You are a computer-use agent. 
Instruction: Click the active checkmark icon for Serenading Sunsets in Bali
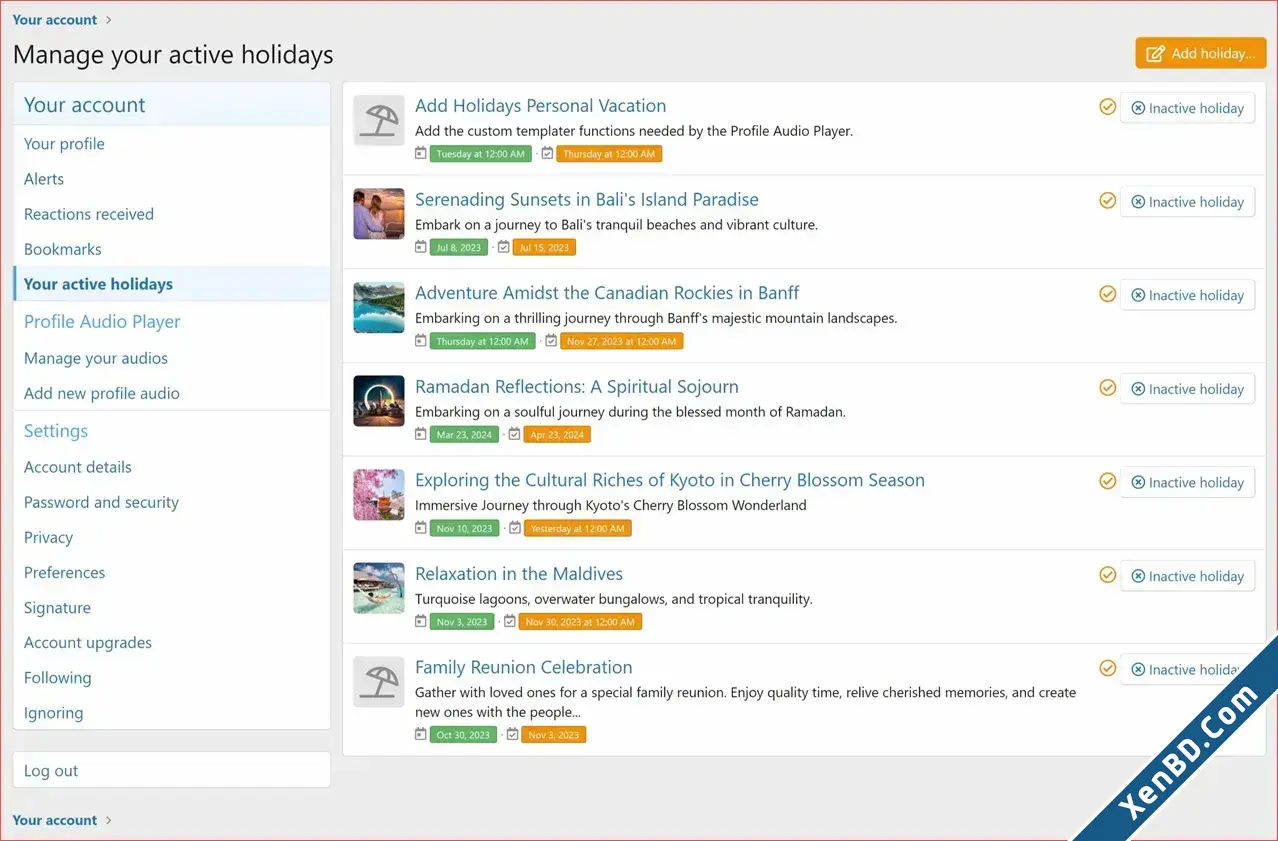click(x=1107, y=200)
